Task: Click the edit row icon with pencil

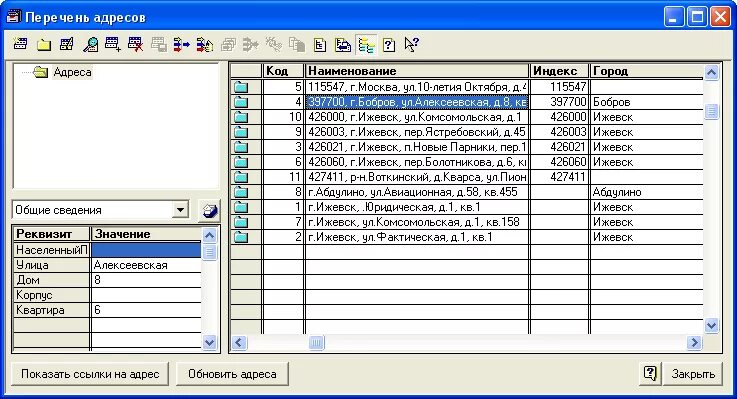Action: (67, 45)
